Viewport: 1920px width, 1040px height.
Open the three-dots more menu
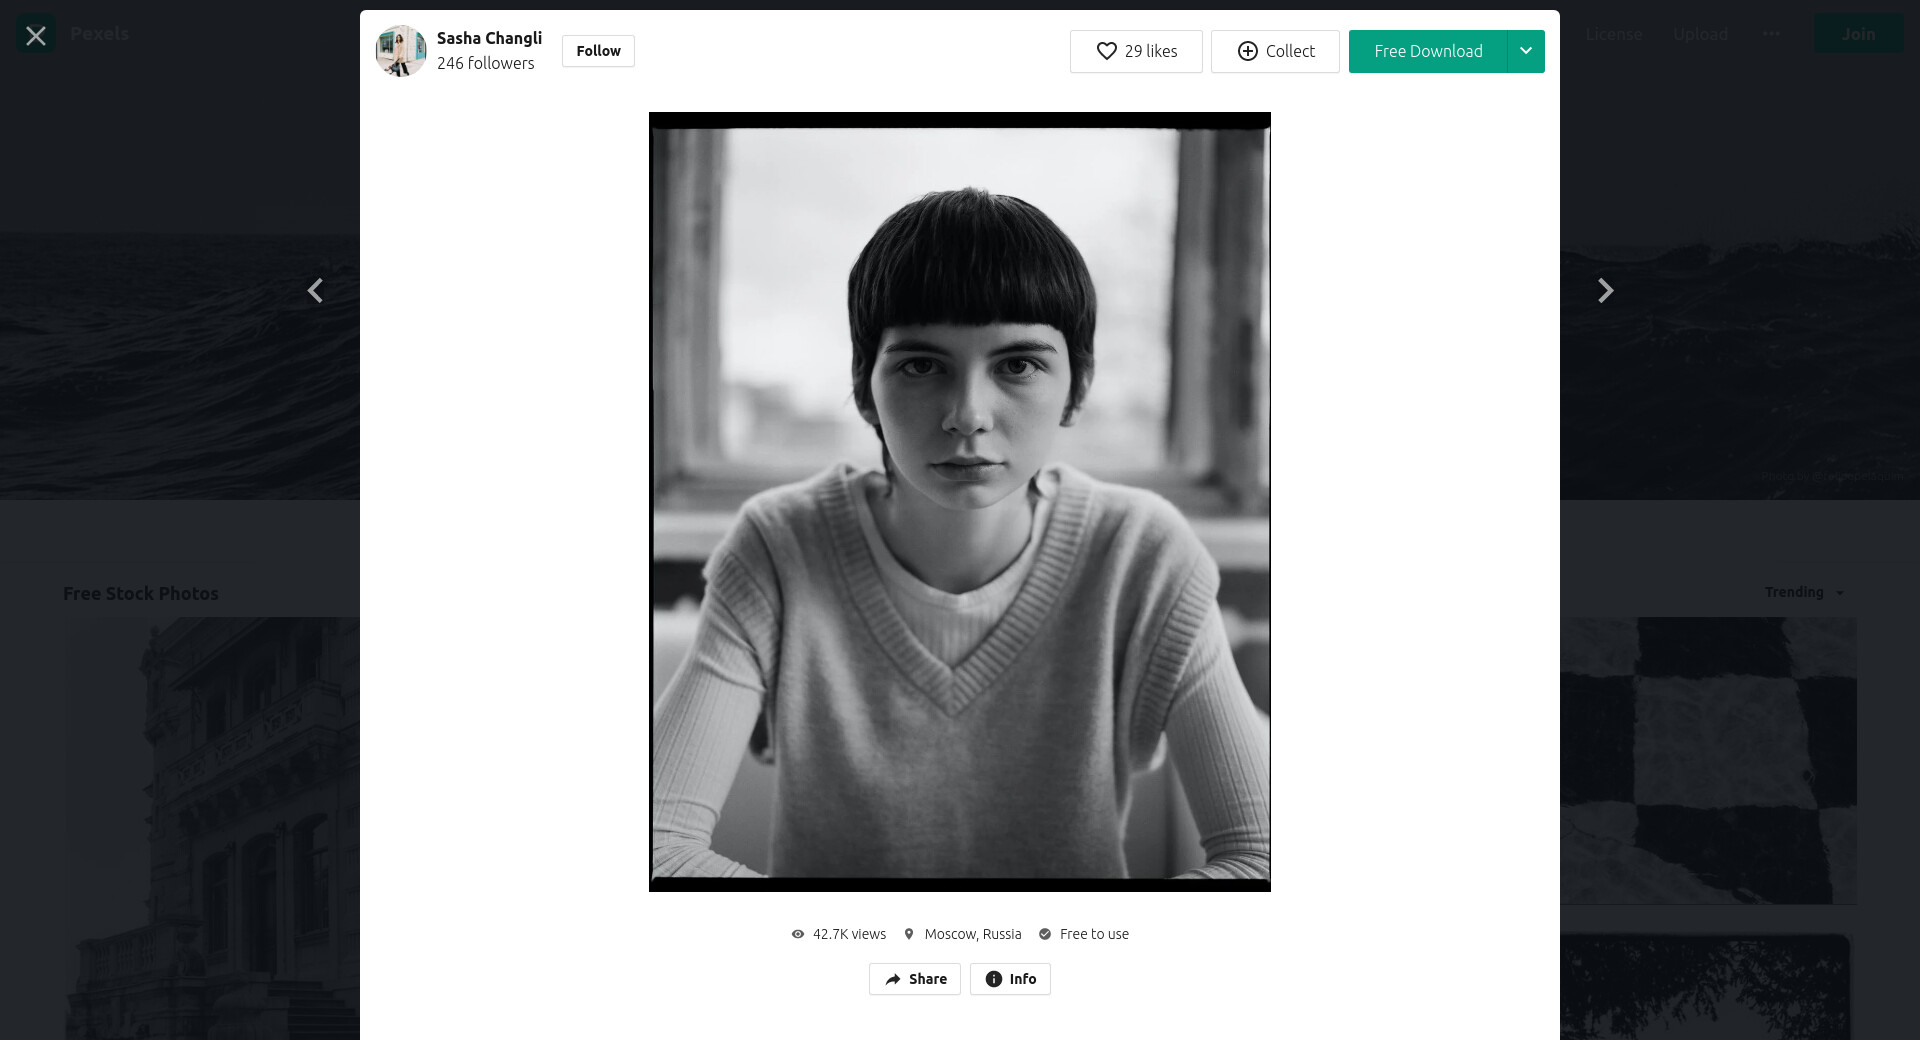coord(1771,34)
